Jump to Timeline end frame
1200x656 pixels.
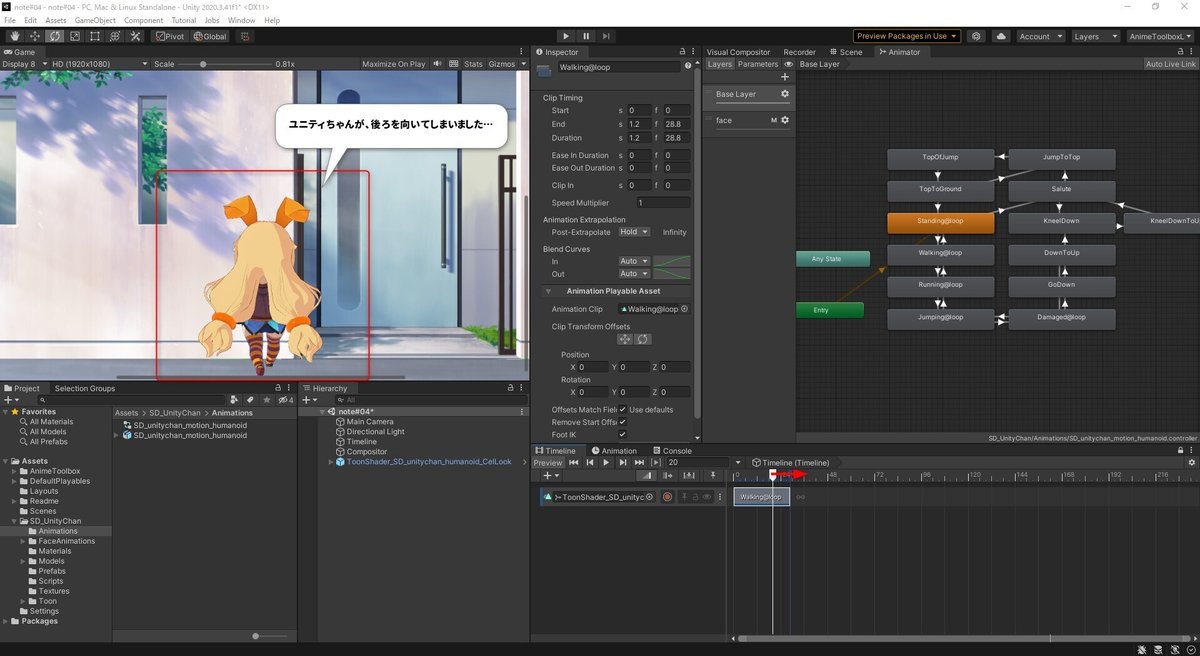pyautogui.click(x=640, y=462)
